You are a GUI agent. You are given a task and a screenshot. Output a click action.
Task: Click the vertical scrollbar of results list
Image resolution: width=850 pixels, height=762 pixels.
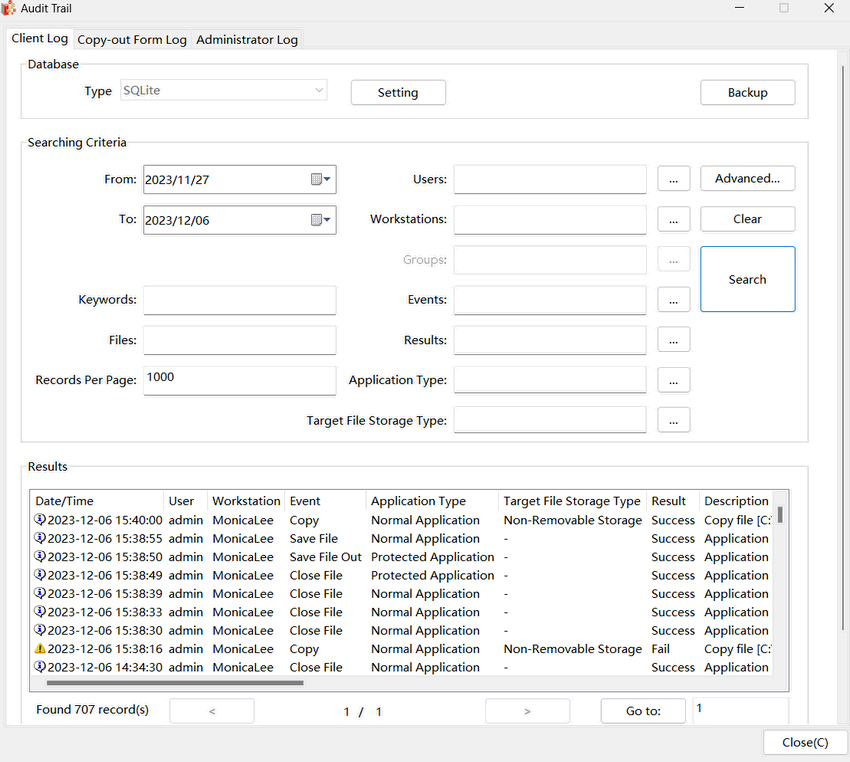[x=780, y=515]
